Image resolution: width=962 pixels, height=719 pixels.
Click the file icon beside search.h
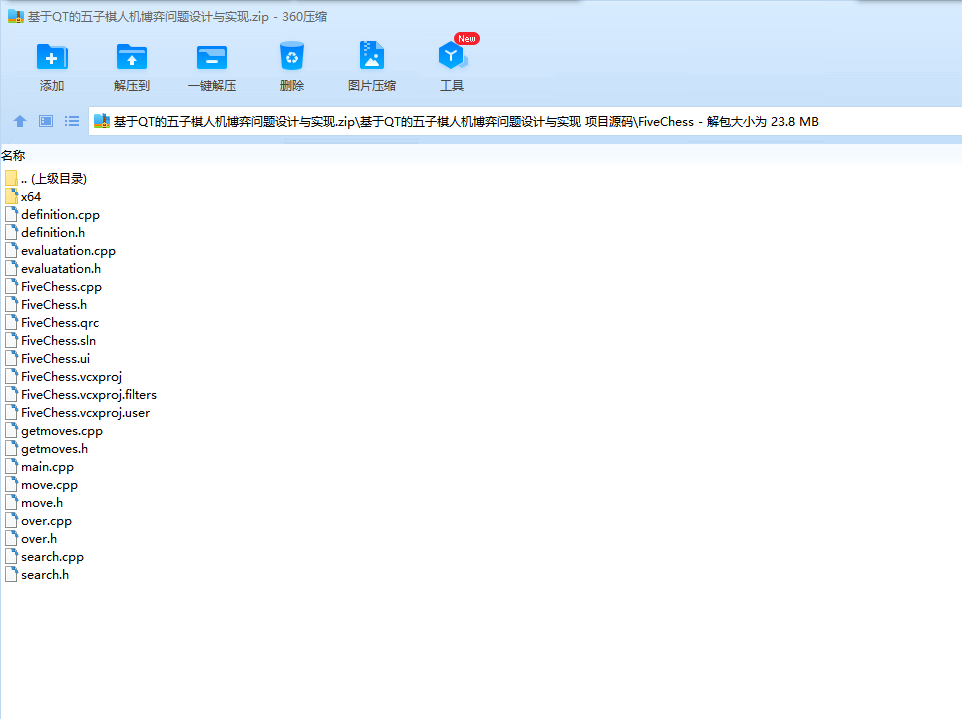tap(11, 575)
